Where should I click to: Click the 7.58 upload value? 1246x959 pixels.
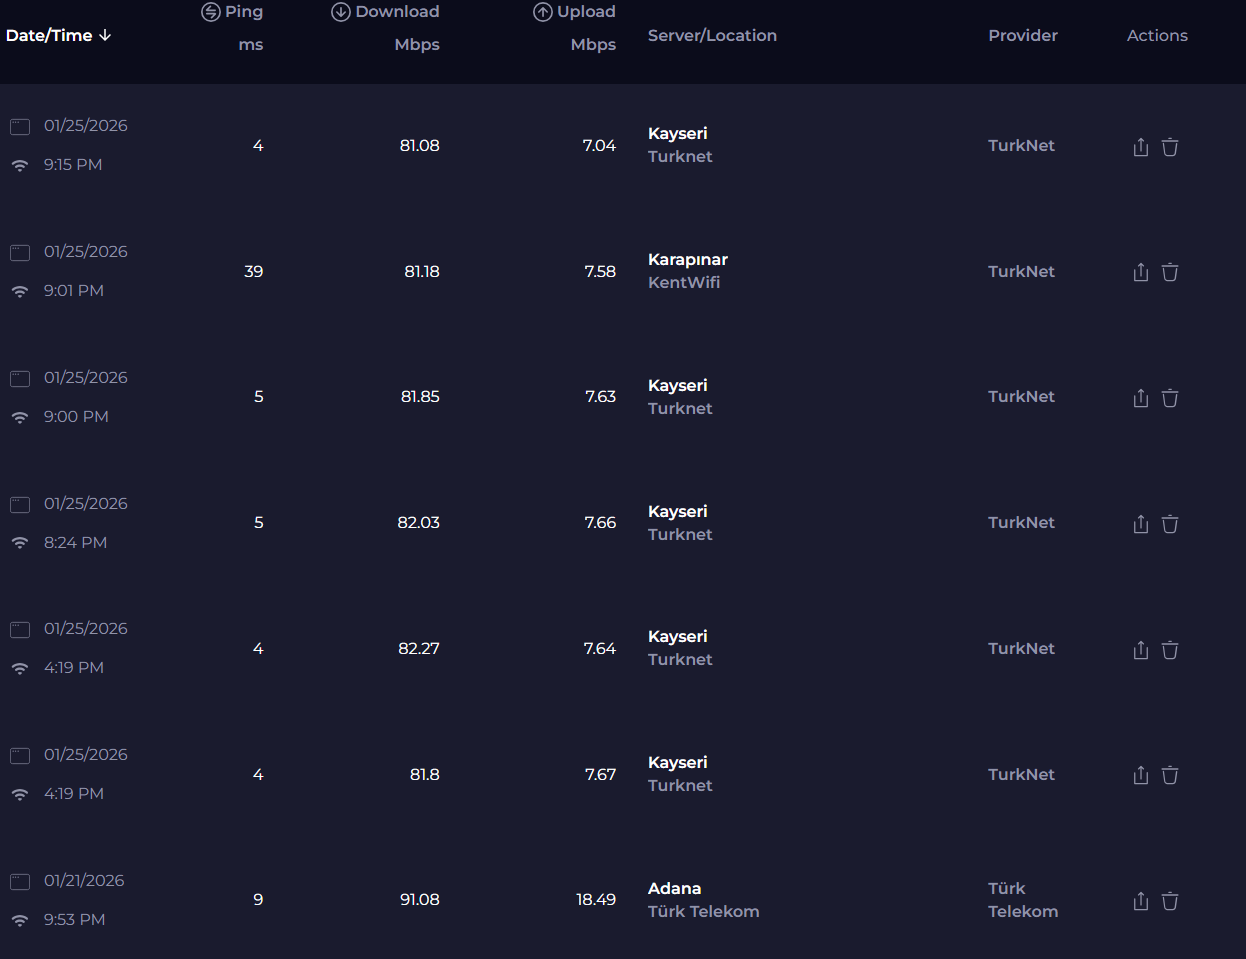pos(600,271)
